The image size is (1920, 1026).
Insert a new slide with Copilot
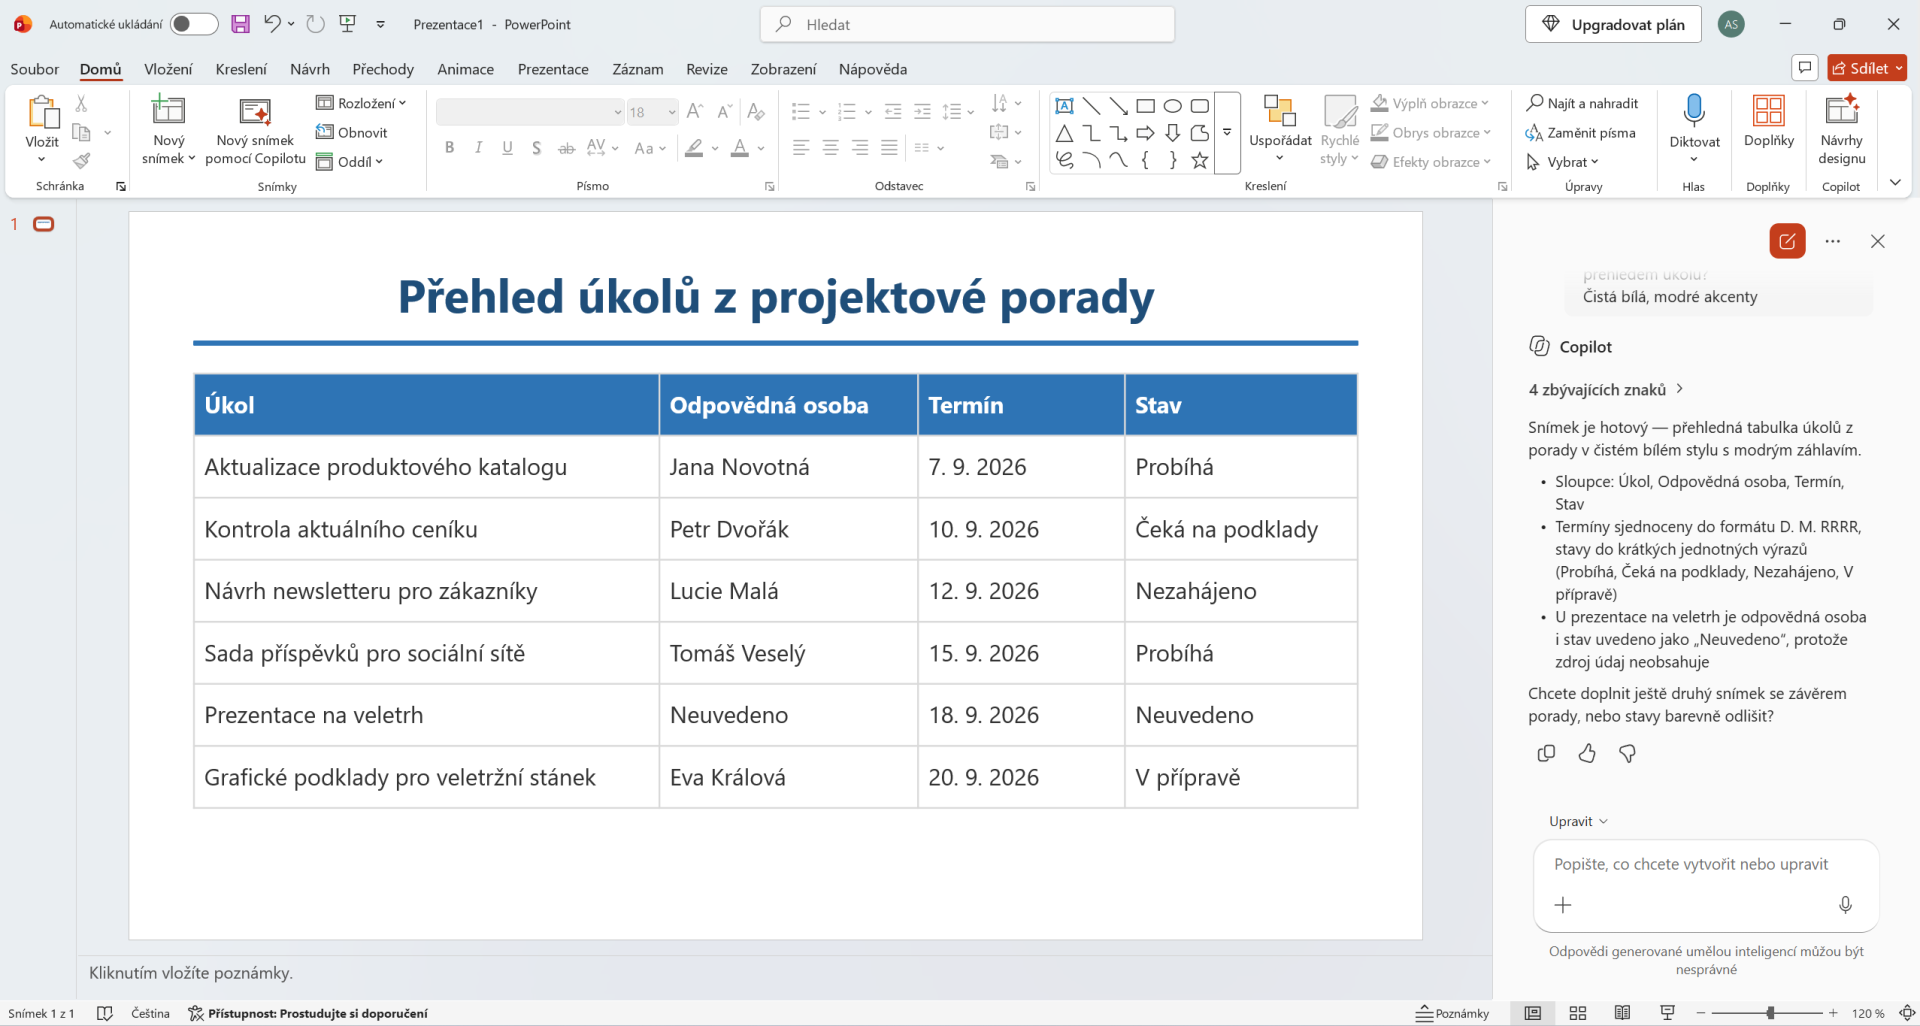click(x=255, y=131)
